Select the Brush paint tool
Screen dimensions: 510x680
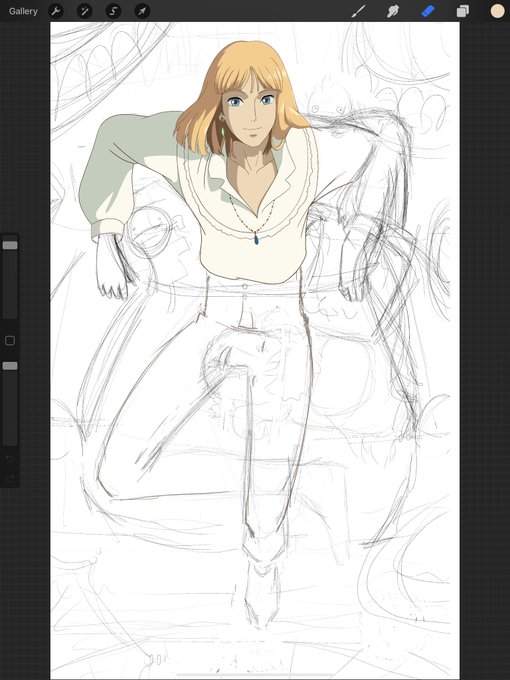click(358, 11)
